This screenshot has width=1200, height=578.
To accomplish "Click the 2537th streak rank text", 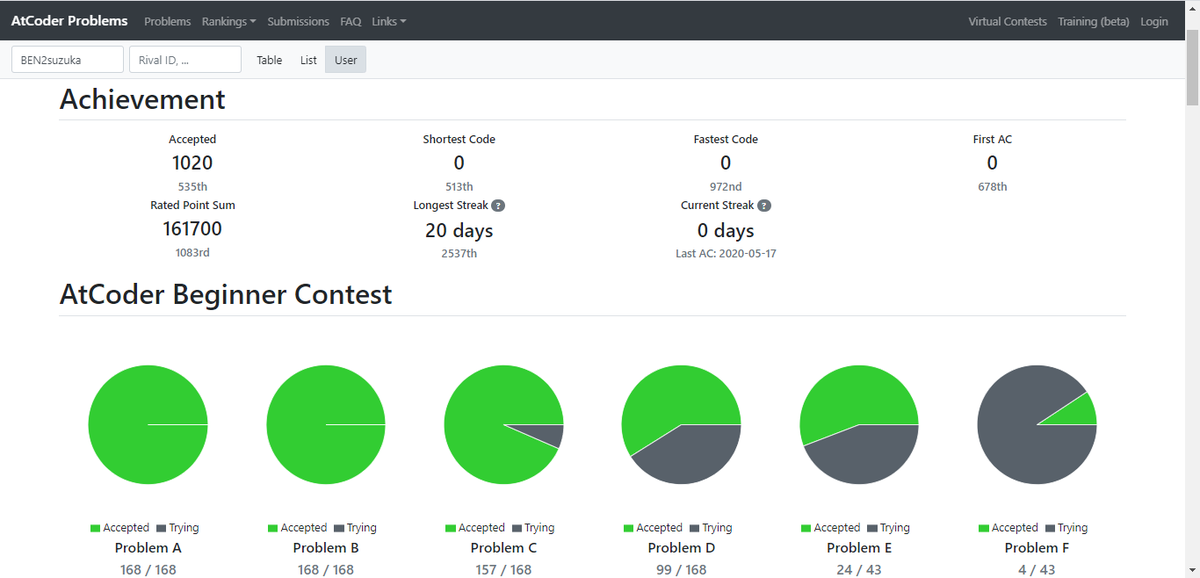I will [459, 254].
